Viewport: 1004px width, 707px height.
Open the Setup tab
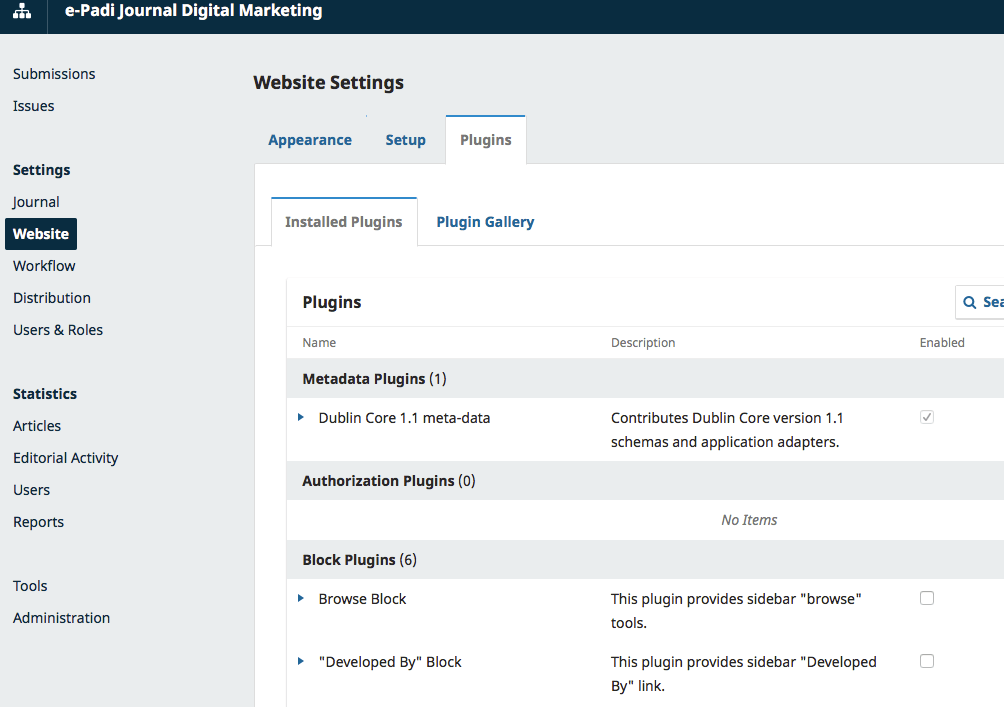point(405,140)
